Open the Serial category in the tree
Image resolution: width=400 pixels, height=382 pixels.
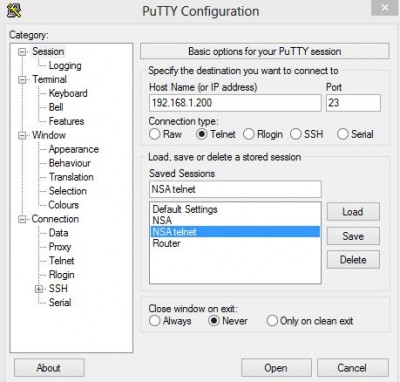(x=60, y=303)
